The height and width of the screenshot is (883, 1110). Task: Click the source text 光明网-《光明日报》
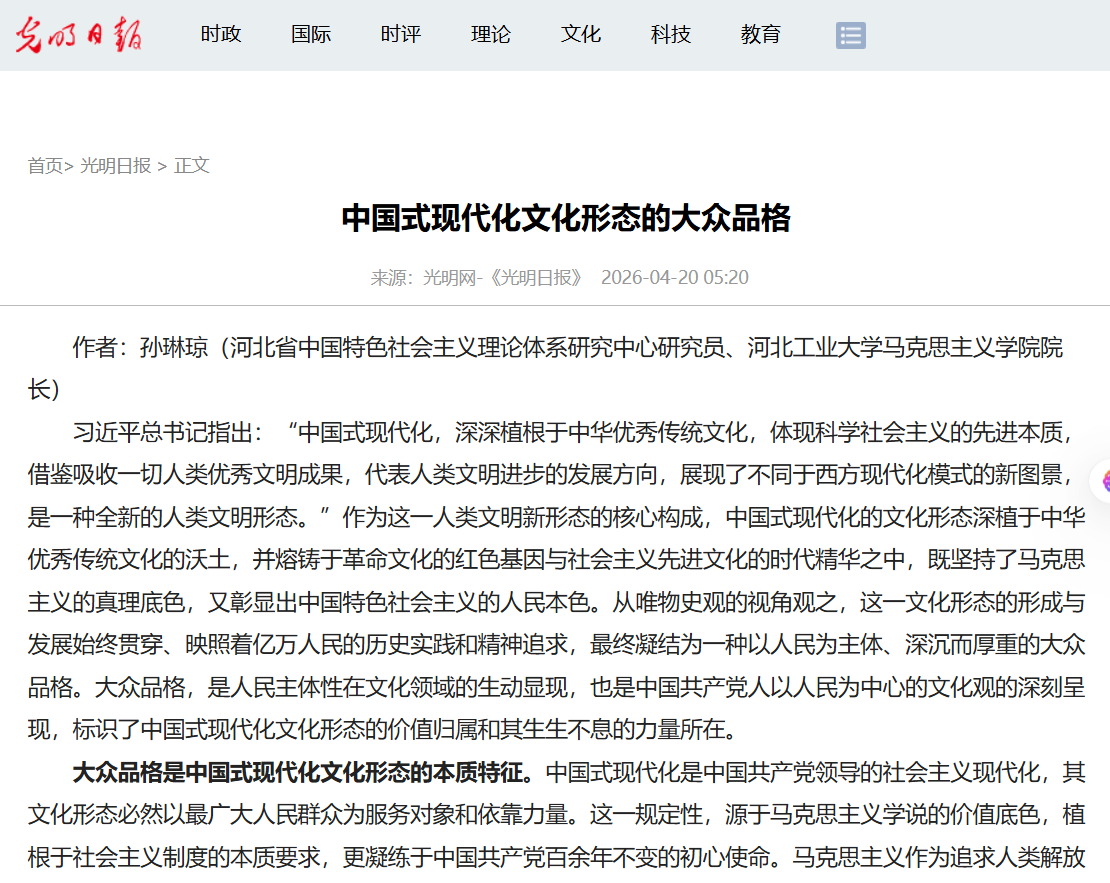coord(504,278)
